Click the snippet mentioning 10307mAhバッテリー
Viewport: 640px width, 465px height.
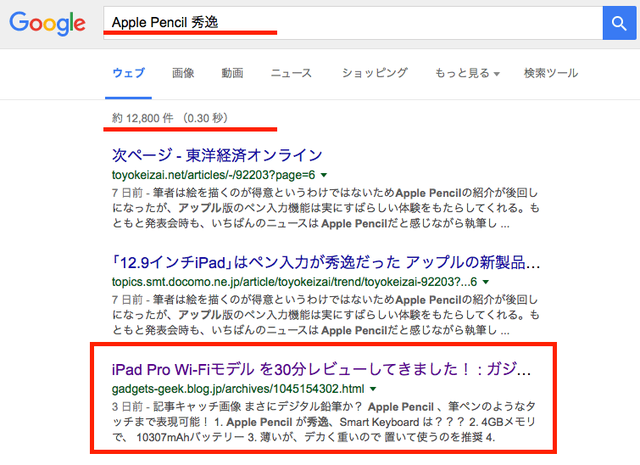(324, 422)
